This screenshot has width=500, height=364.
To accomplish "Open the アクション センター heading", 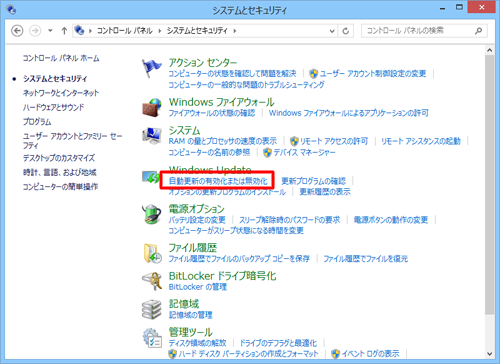I will 203,63.
